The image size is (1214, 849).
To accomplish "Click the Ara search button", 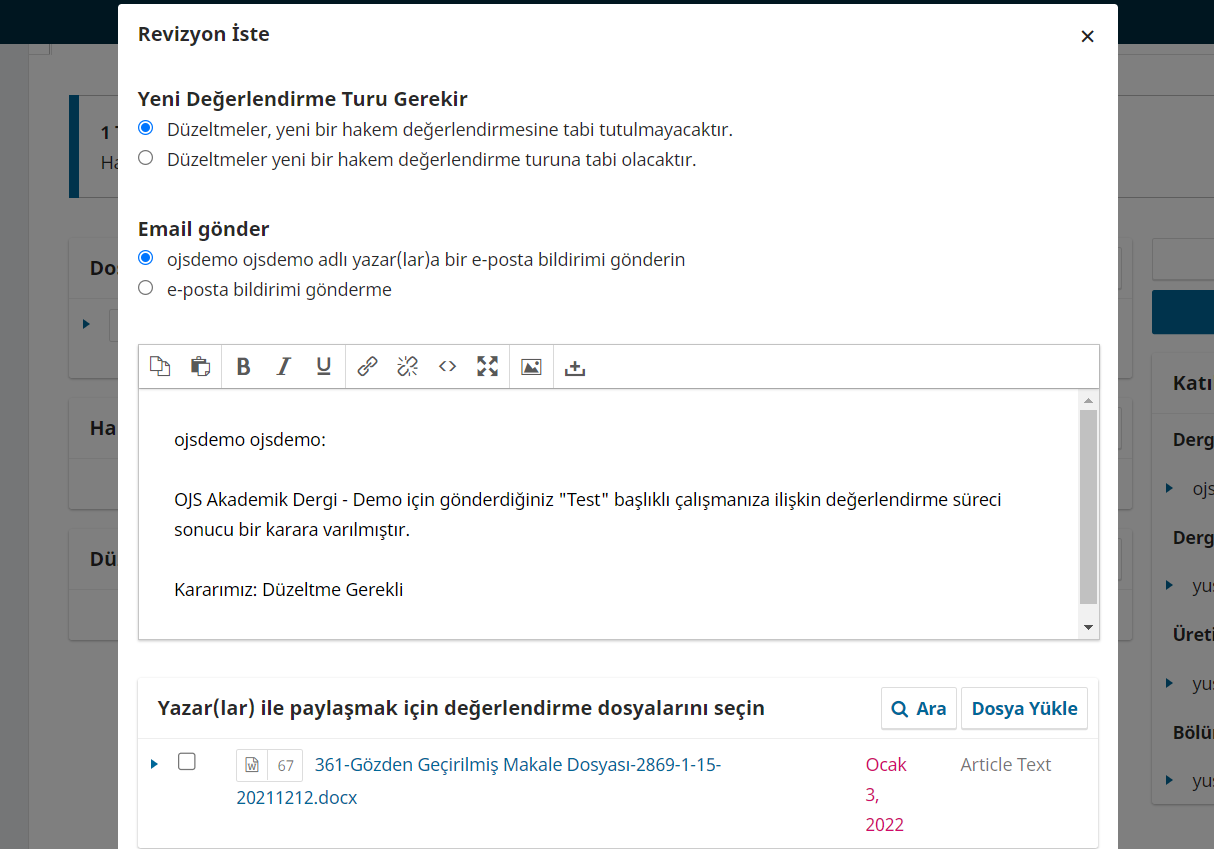I will pos(919,708).
